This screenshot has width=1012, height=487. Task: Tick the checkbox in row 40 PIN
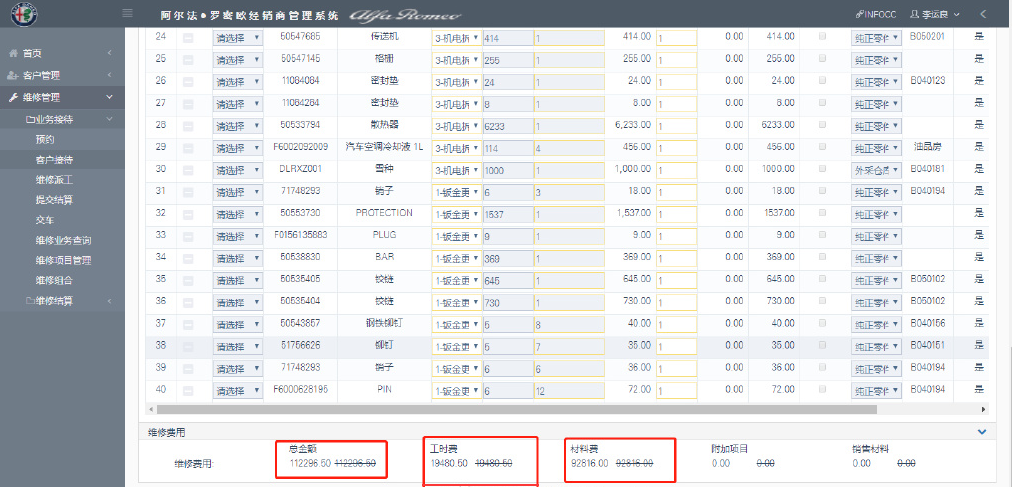(822, 390)
